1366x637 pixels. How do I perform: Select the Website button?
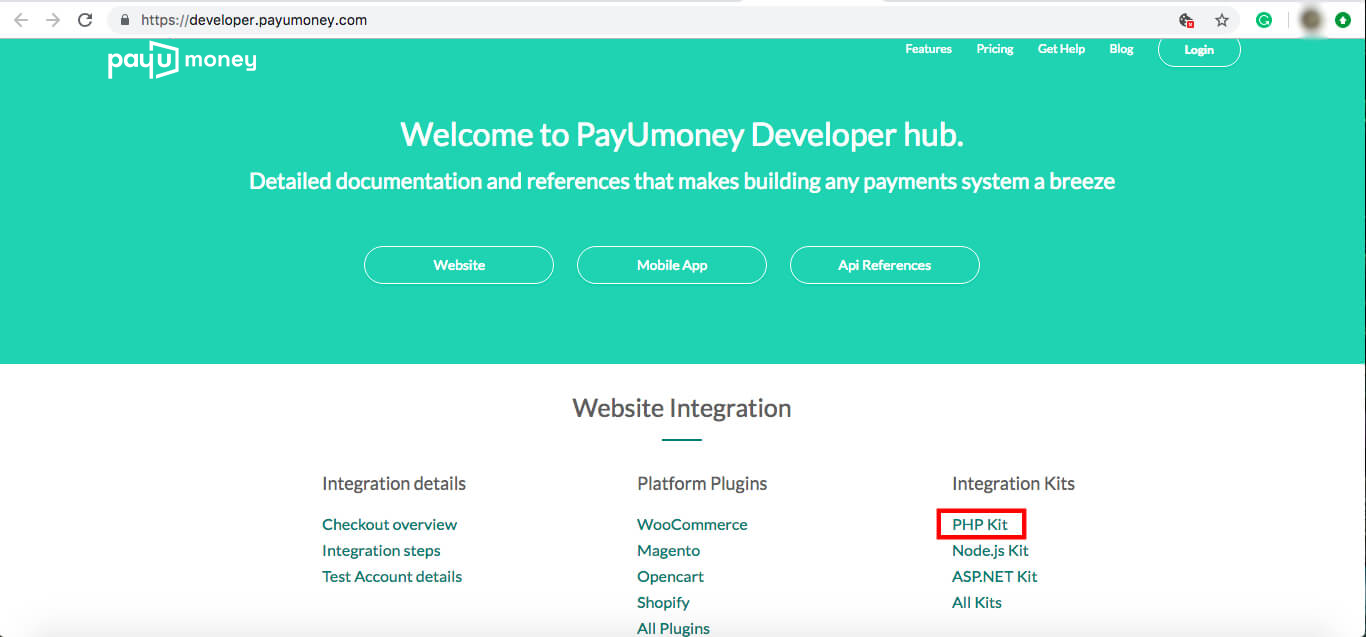(459, 265)
